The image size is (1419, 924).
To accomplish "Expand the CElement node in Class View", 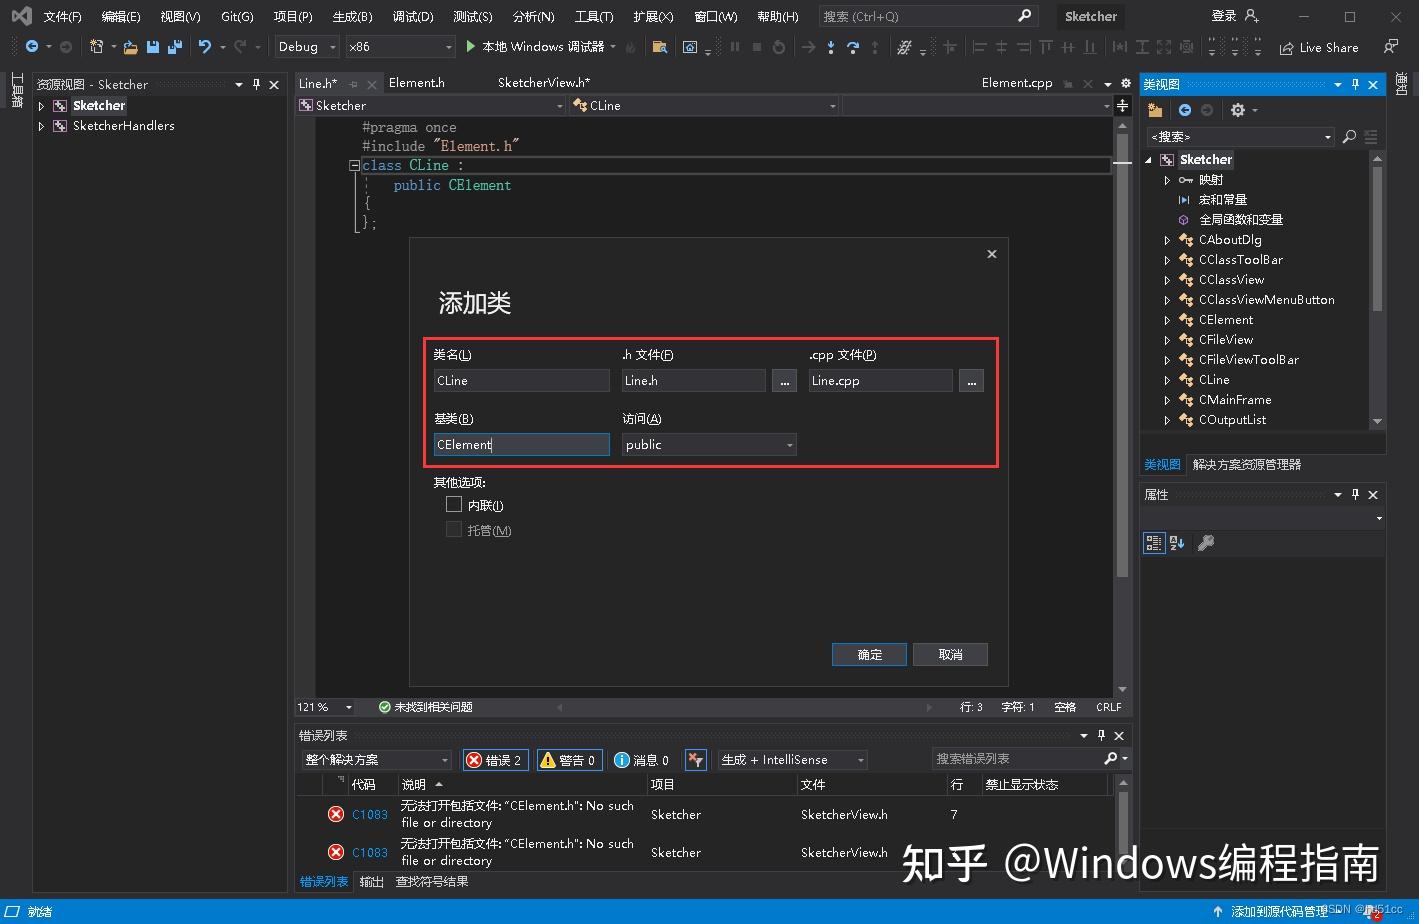I will coord(1168,319).
